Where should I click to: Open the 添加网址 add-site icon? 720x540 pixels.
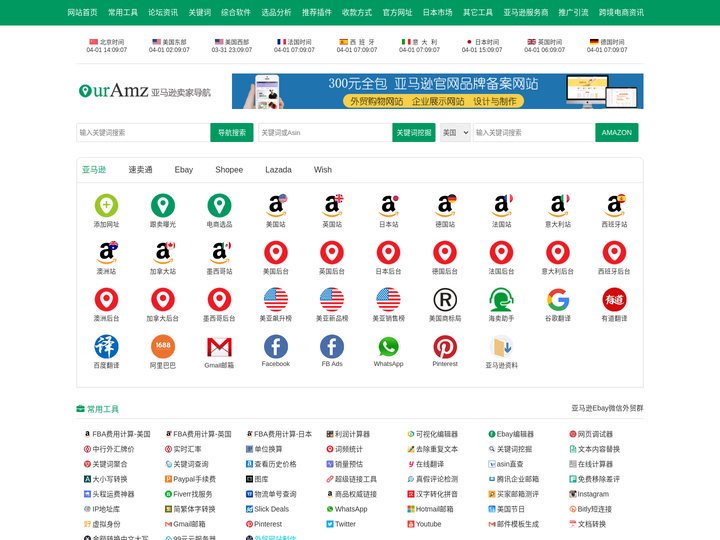tap(106, 206)
